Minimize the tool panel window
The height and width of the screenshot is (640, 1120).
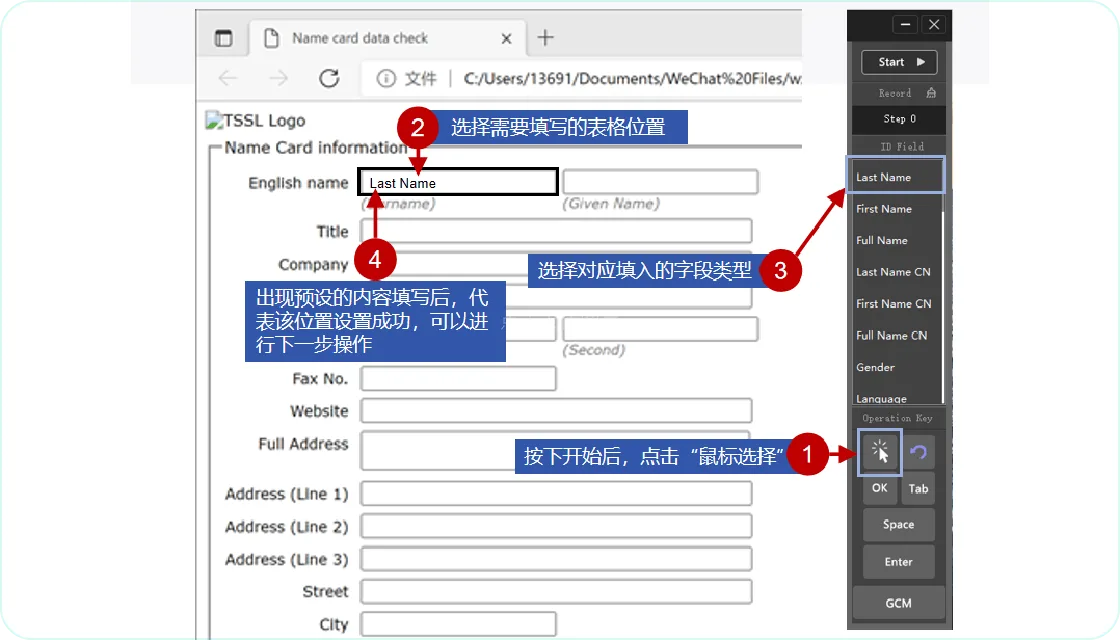pos(905,24)
